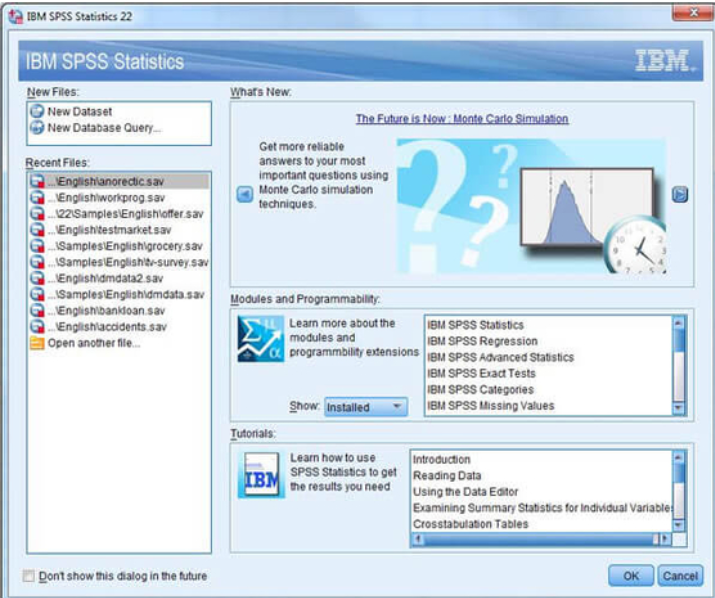Select recent file English\anorectic.sav
The image size is (715, 598).
(120, 182)
